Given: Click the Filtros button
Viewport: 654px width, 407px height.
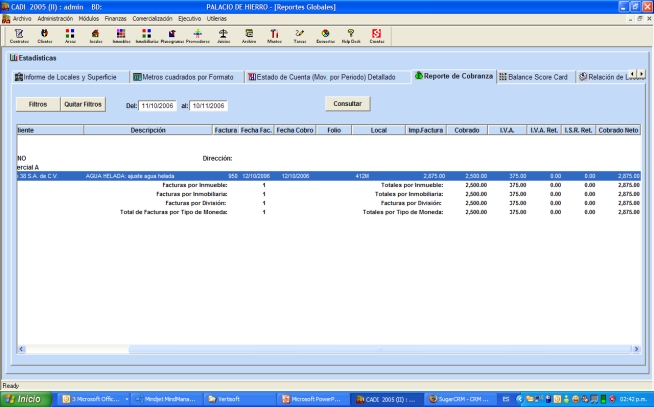Looking at the screenshot, I should (x=38, y=104).
